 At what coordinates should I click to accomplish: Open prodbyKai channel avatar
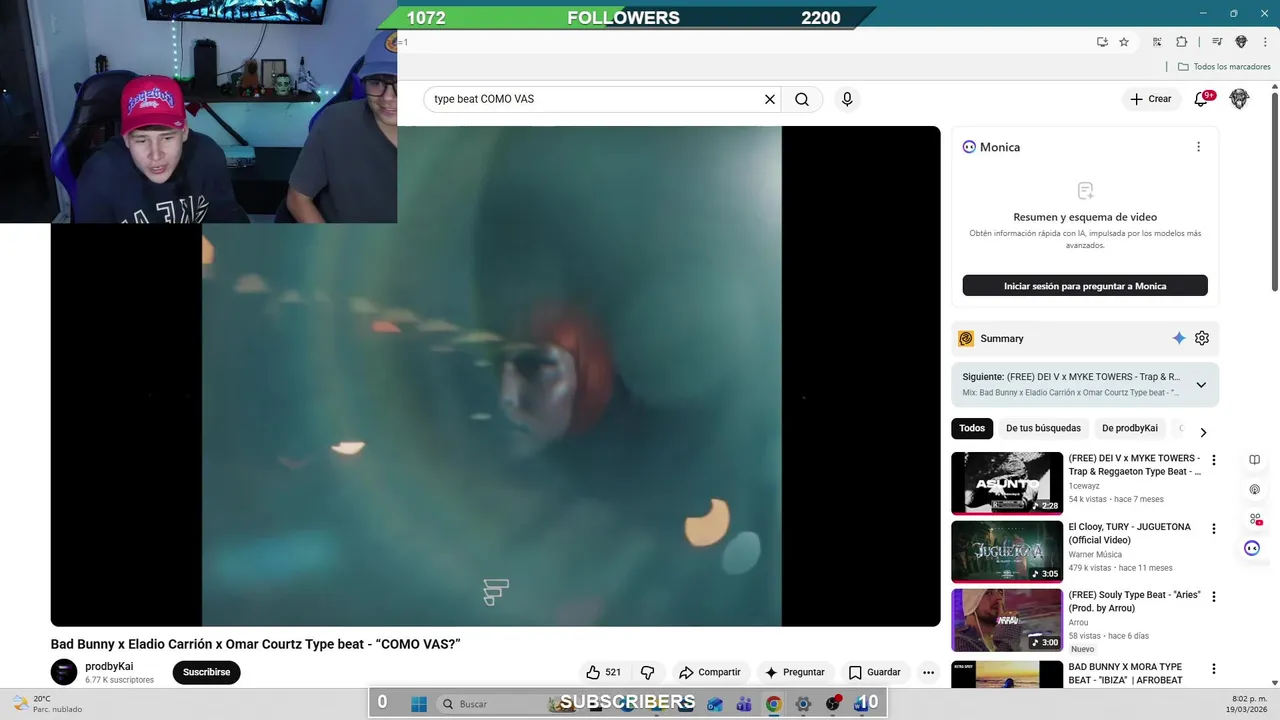click(64, 672)
